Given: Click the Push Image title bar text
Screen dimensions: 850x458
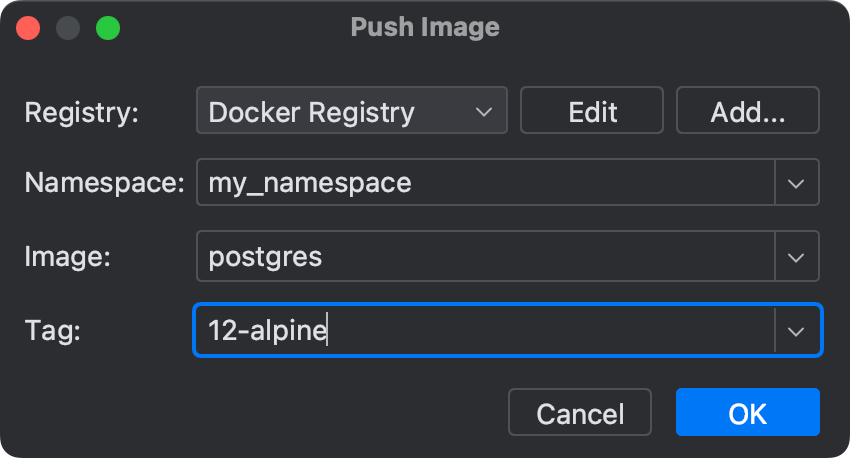Looking at the screenshot, I should tap(425, 27).
